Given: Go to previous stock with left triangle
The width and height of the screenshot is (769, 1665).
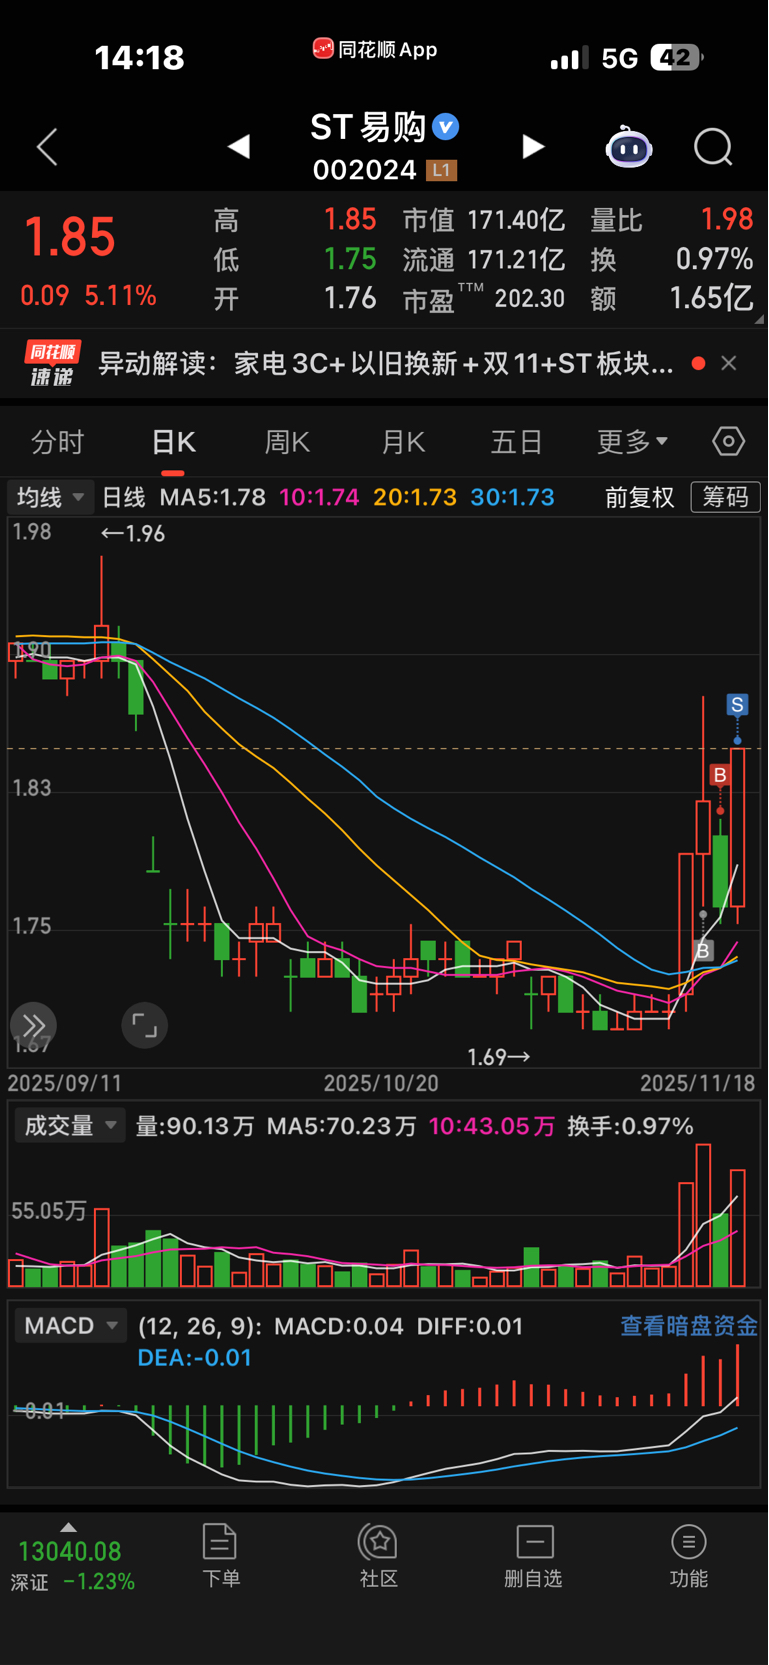Looking at the screenshot, I should (x=238, y=147).
